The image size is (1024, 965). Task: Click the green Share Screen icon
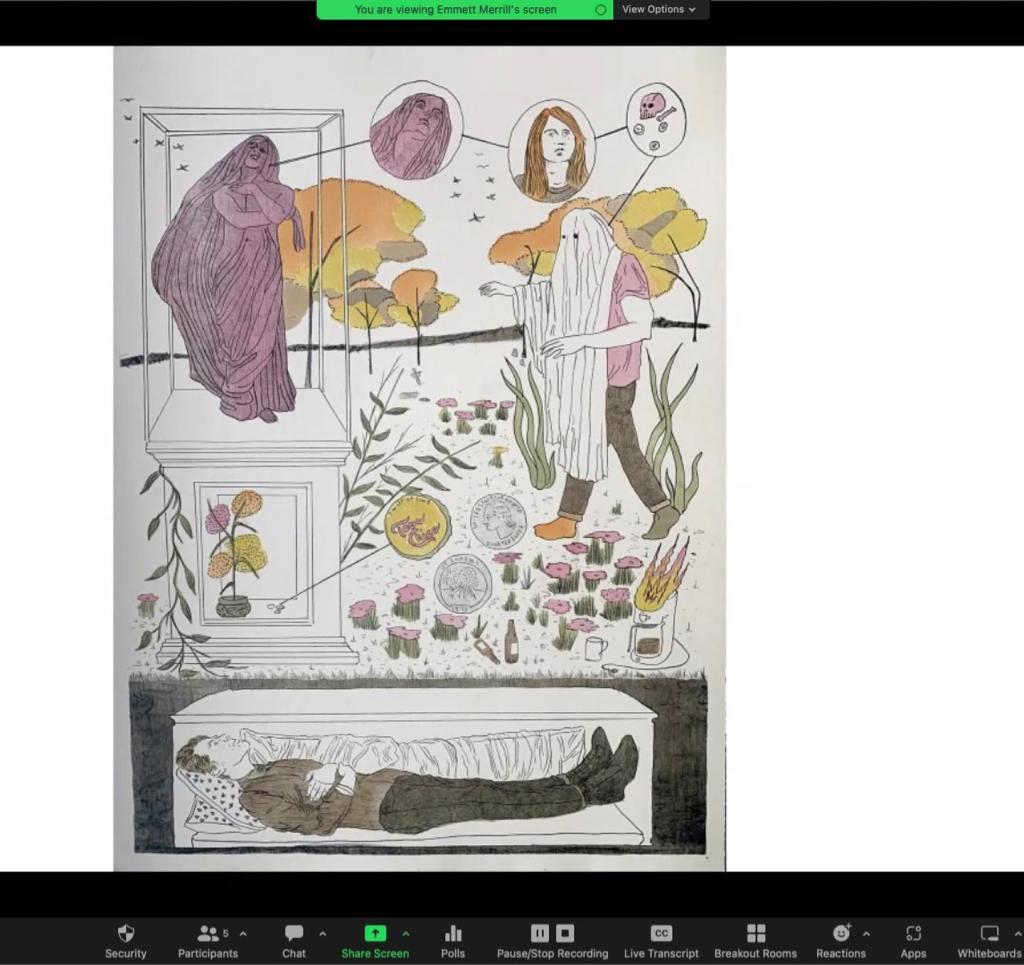375,933
